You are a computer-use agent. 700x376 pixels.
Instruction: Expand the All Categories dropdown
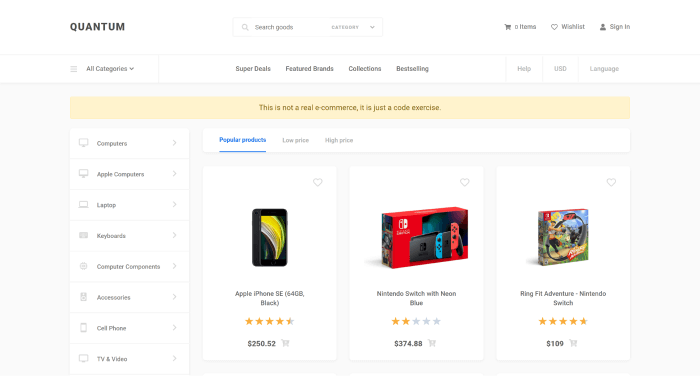point(110,69)
